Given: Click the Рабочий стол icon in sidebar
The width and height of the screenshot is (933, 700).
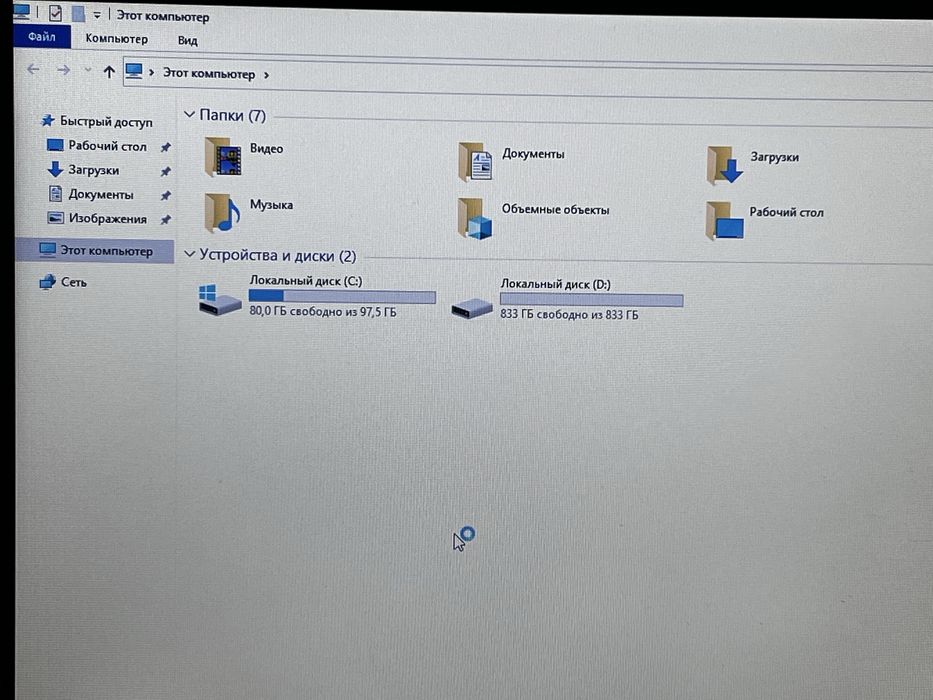Looking at the screenshot, I should pos(55,145).
